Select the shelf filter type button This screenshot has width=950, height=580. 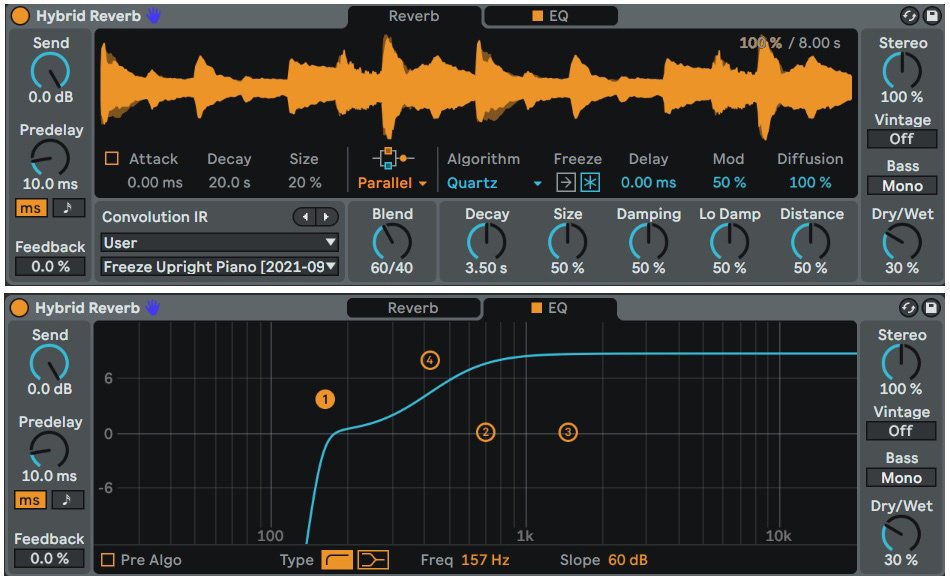click(x=373, y=559)
